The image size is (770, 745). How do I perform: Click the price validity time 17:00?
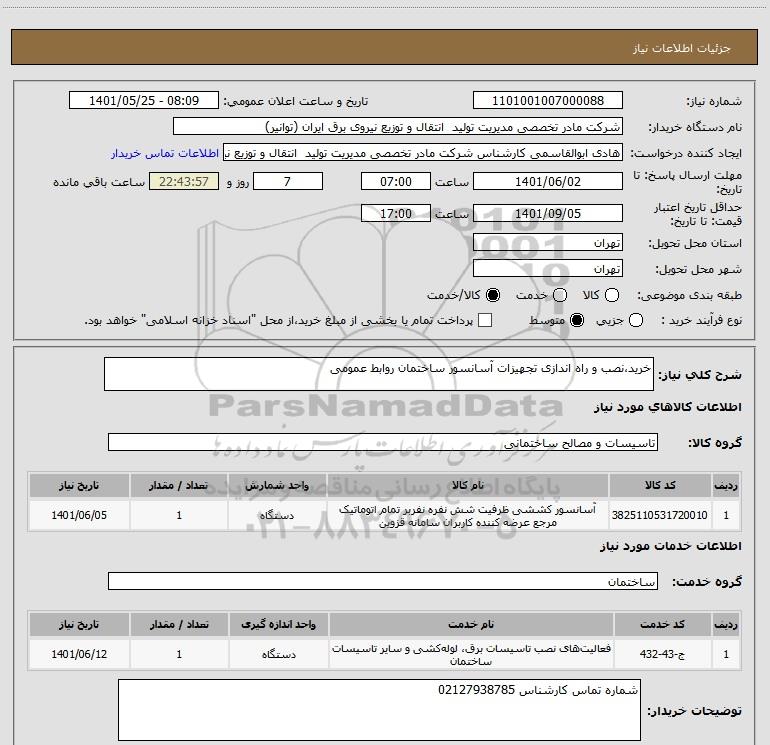pos(396,213)
